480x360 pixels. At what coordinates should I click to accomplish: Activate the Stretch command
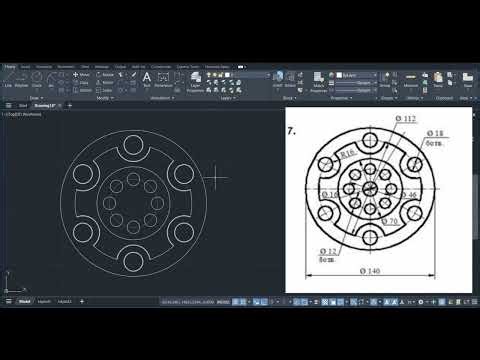coord(82,90)
